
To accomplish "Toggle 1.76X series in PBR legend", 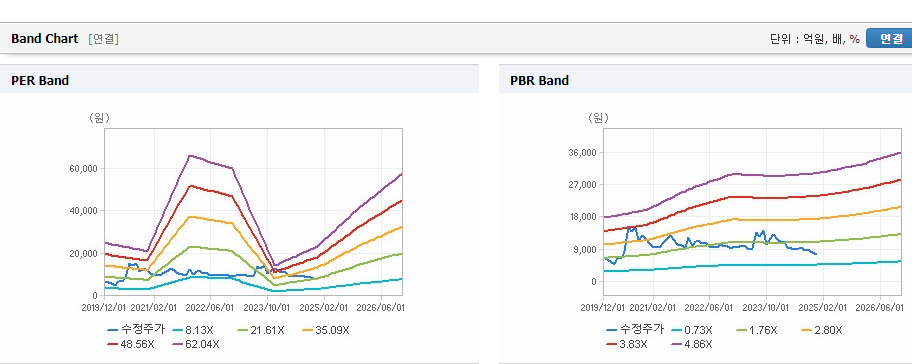I will (x=756, y=330).
